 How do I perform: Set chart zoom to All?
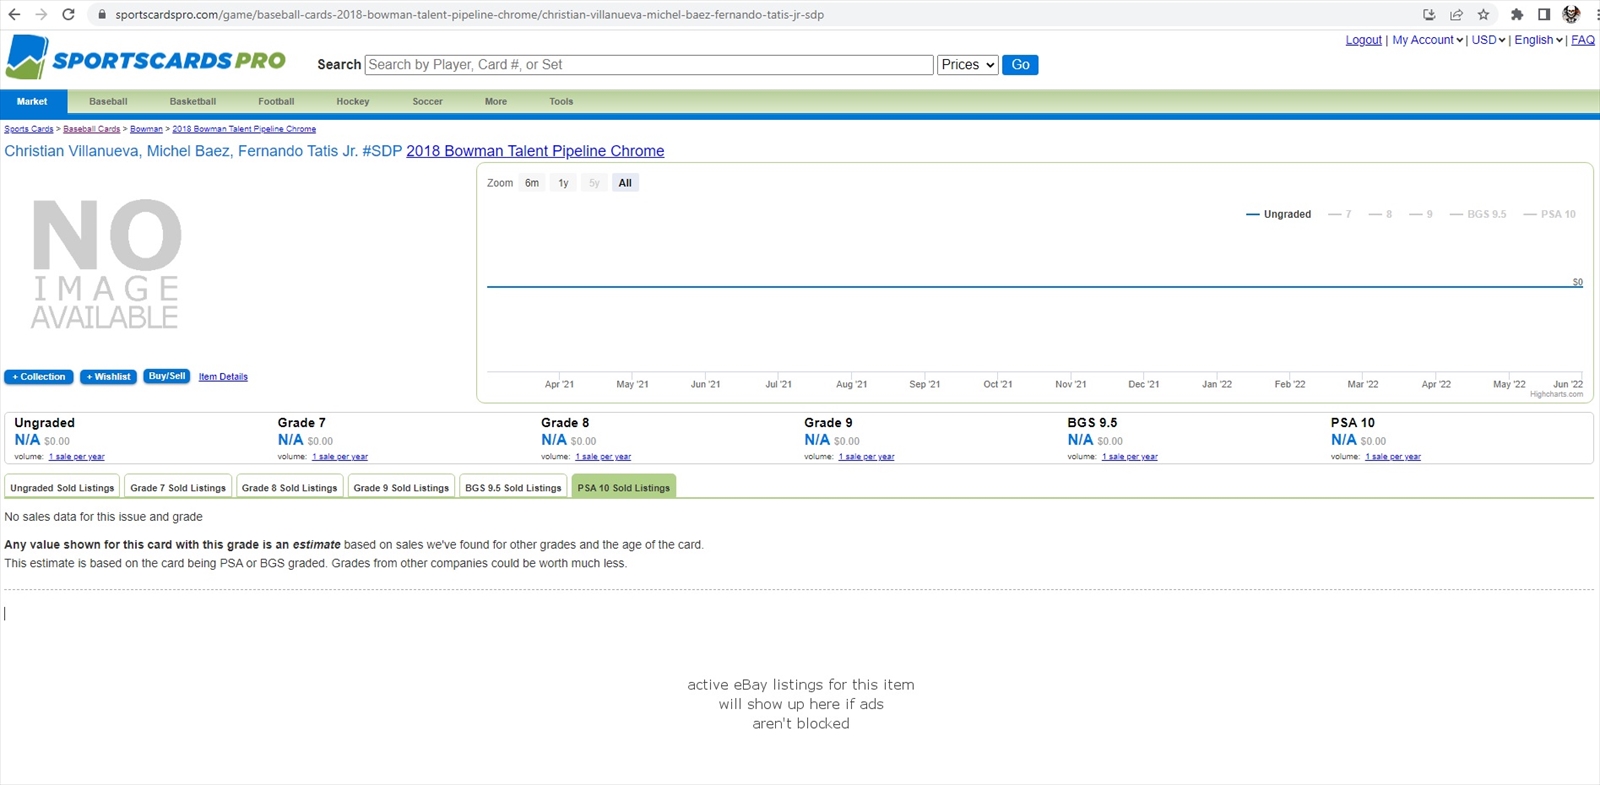pyautogui.click(x=625, y=183)
